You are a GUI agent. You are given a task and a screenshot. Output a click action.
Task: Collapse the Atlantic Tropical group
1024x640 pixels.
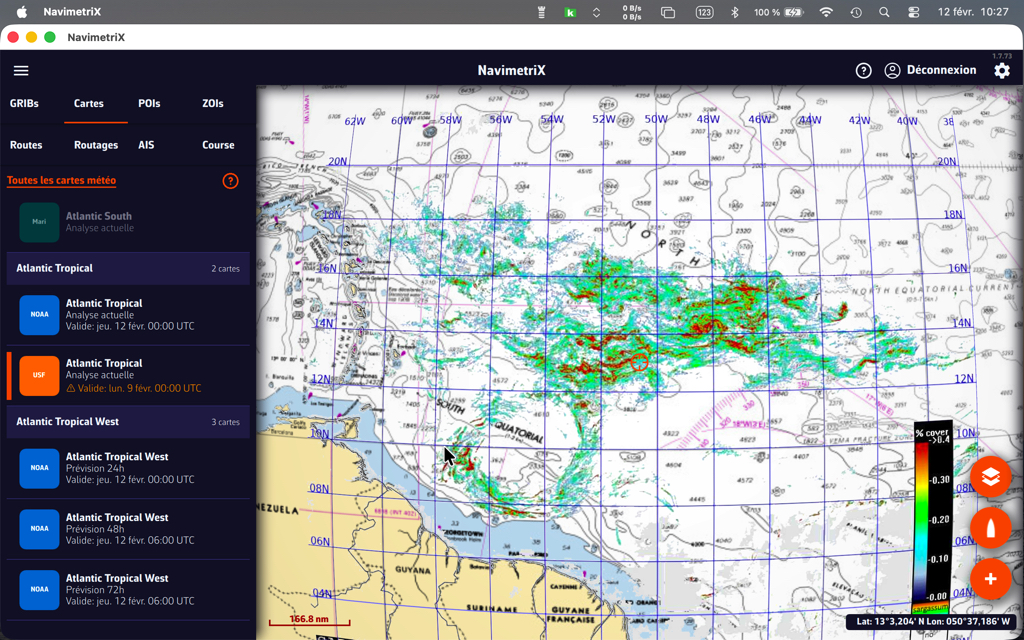(x=128, y=268)
